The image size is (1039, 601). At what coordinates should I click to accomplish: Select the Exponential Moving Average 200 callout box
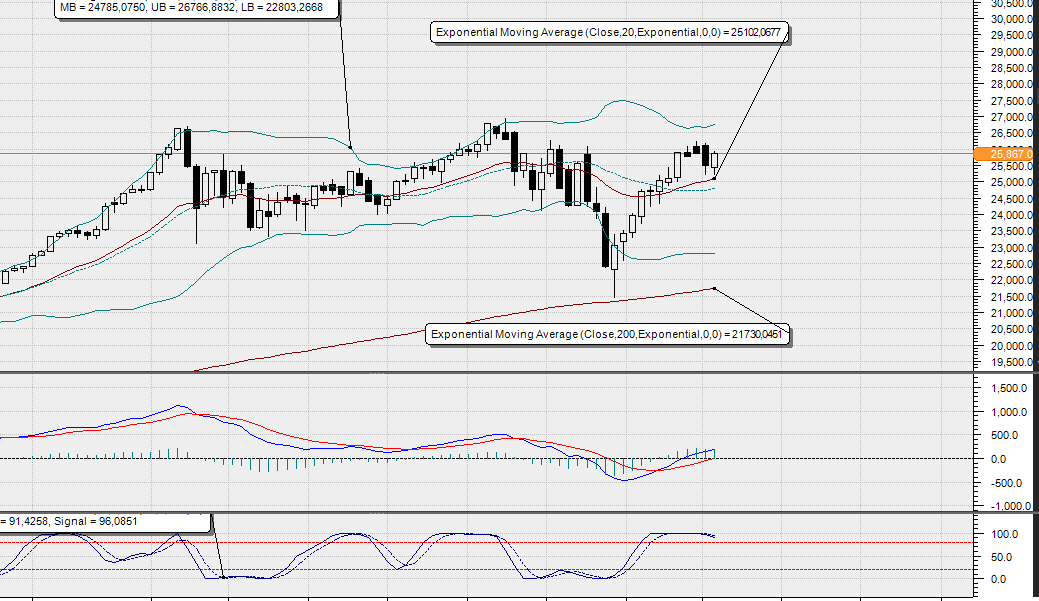(608, 333)
